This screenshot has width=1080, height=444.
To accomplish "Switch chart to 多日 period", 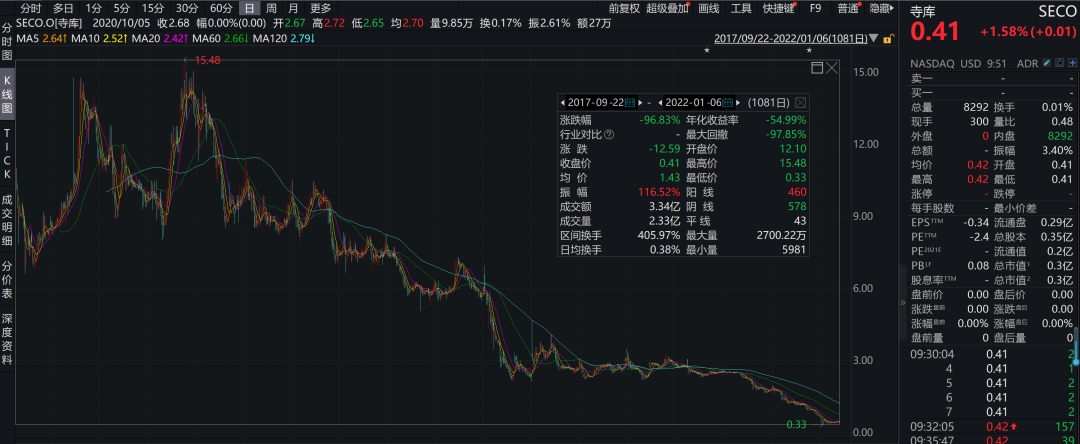I will 63,8.
